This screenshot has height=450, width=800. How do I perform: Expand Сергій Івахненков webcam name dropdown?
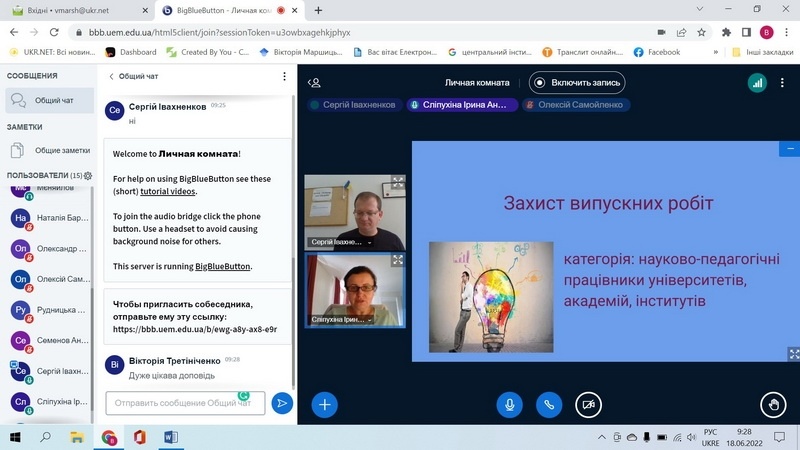click(x=370, y=242)
